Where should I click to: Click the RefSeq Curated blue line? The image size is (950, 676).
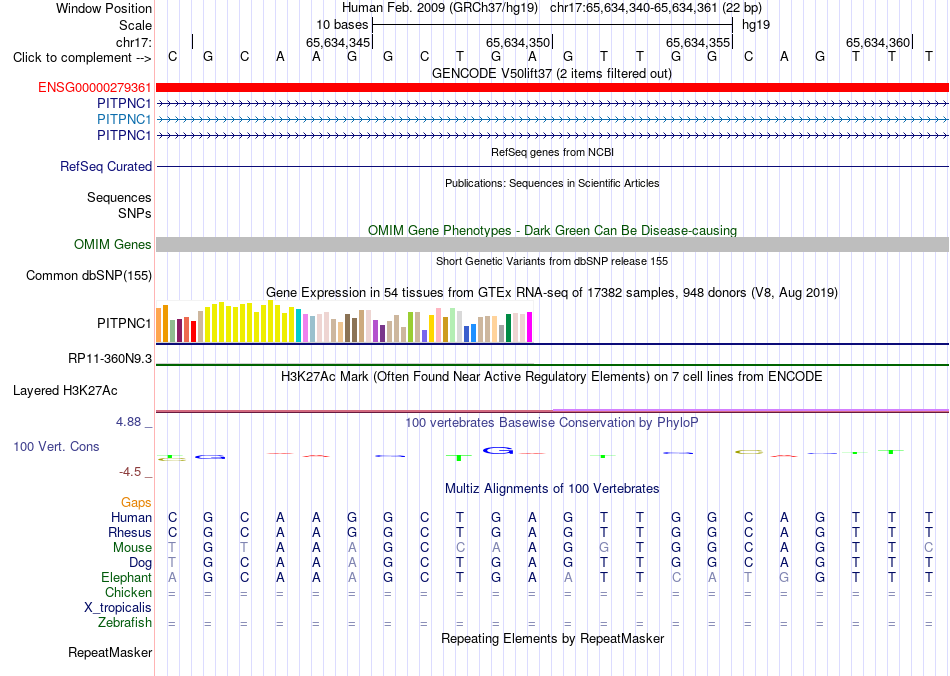(x=552, y=167)
